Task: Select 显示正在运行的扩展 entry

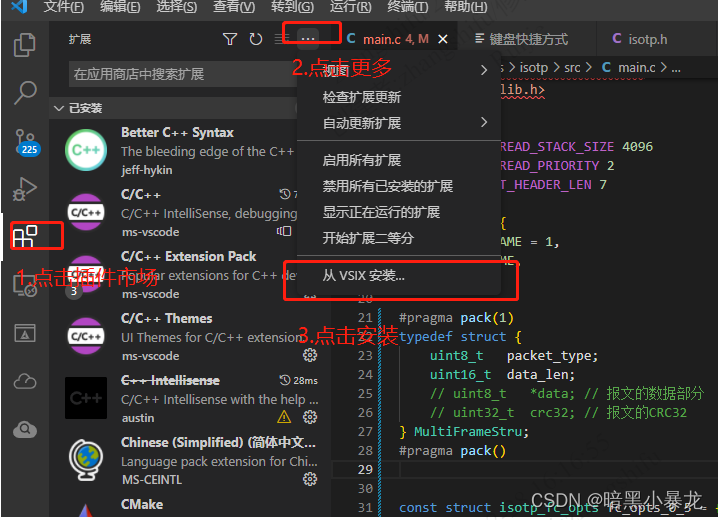Action: point(399,212)
